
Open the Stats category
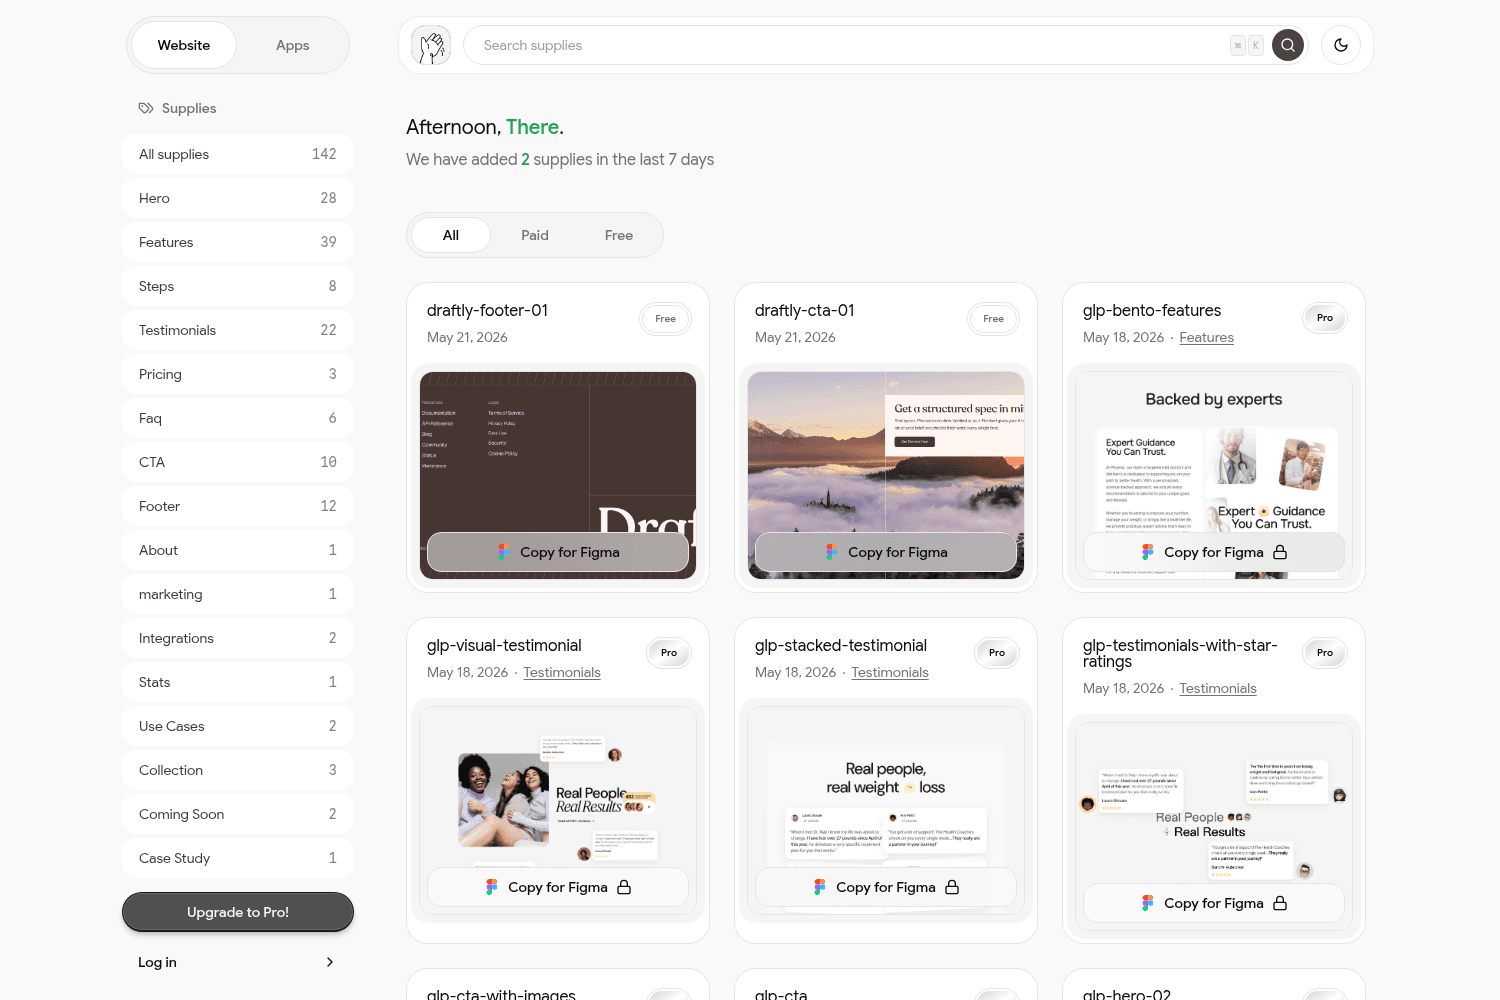pyautogui.click(x=238, y=682)
